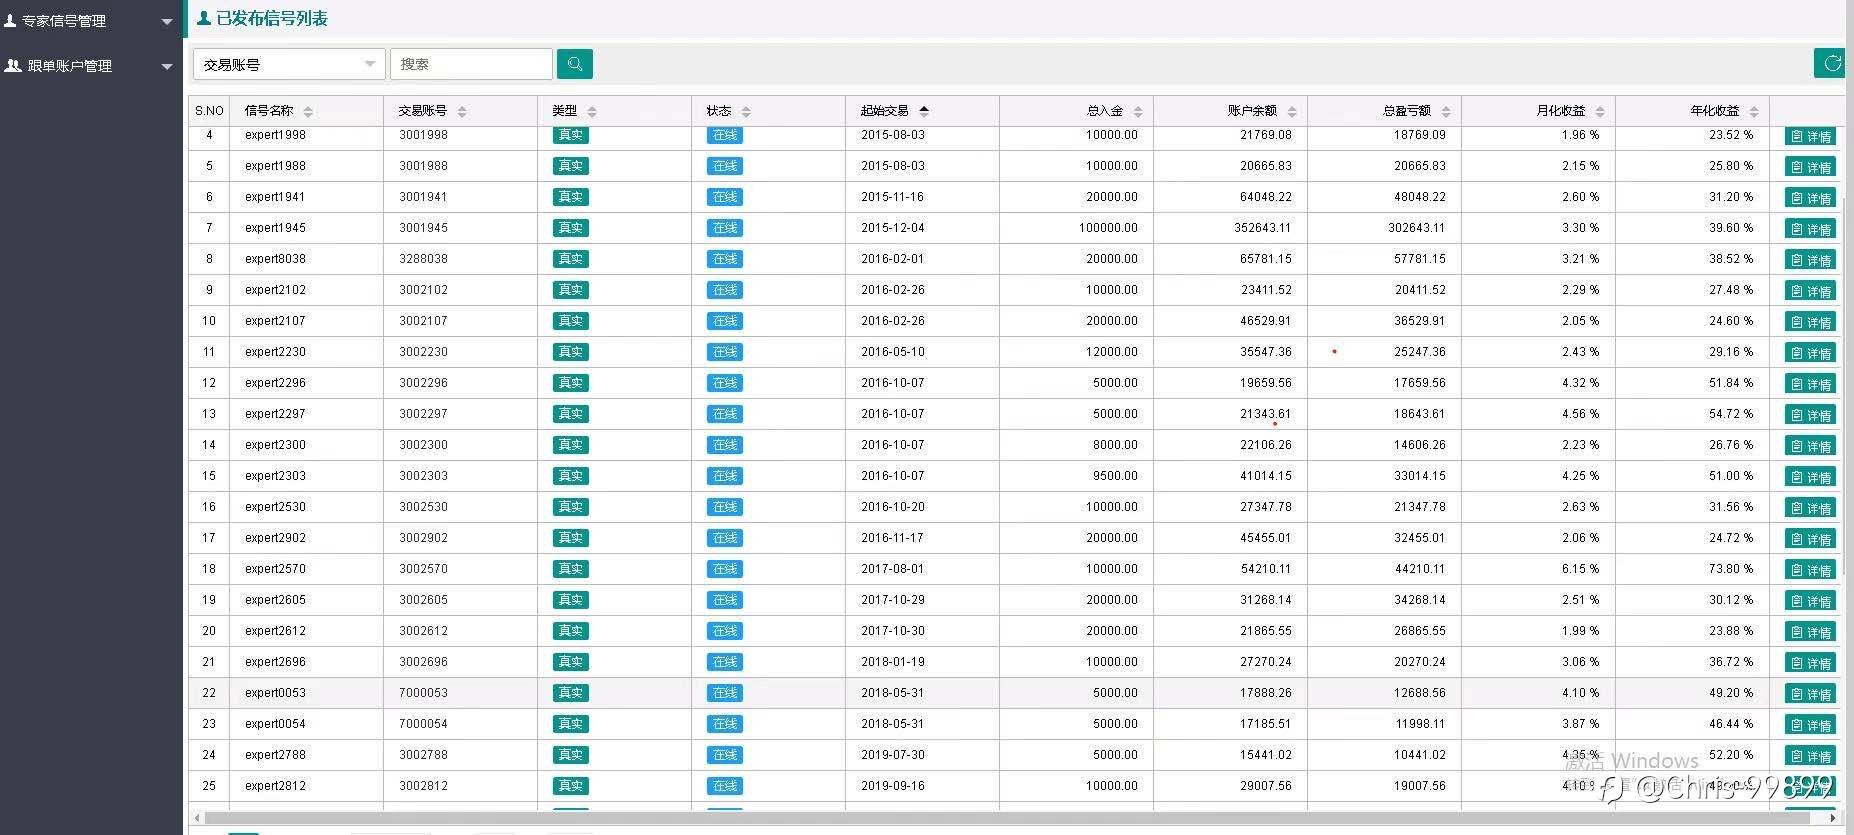Click start date 2015-12-04
This screenshot has height=835, width=1854.
(x=892, y=228)
